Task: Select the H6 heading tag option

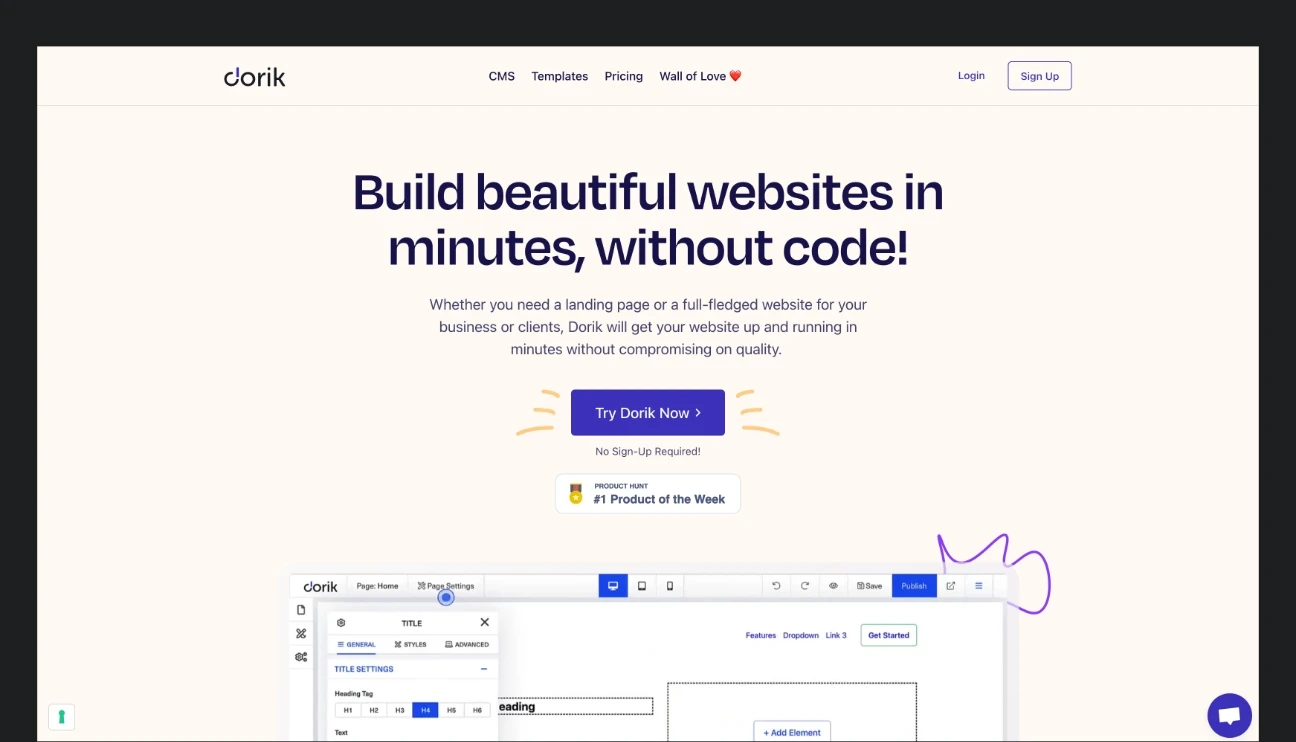Action: 477,710
